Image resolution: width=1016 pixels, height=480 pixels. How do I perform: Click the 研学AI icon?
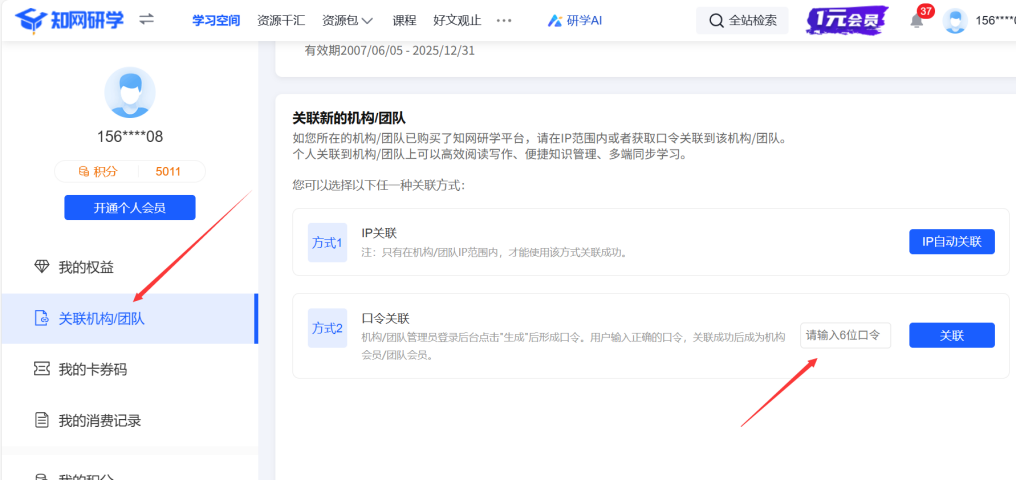(555, 21)
